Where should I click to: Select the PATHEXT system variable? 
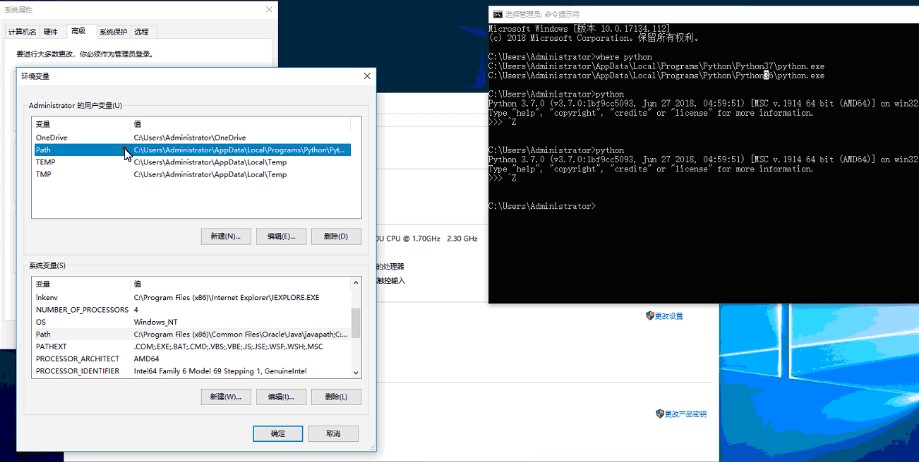click(x=191, y=346)
